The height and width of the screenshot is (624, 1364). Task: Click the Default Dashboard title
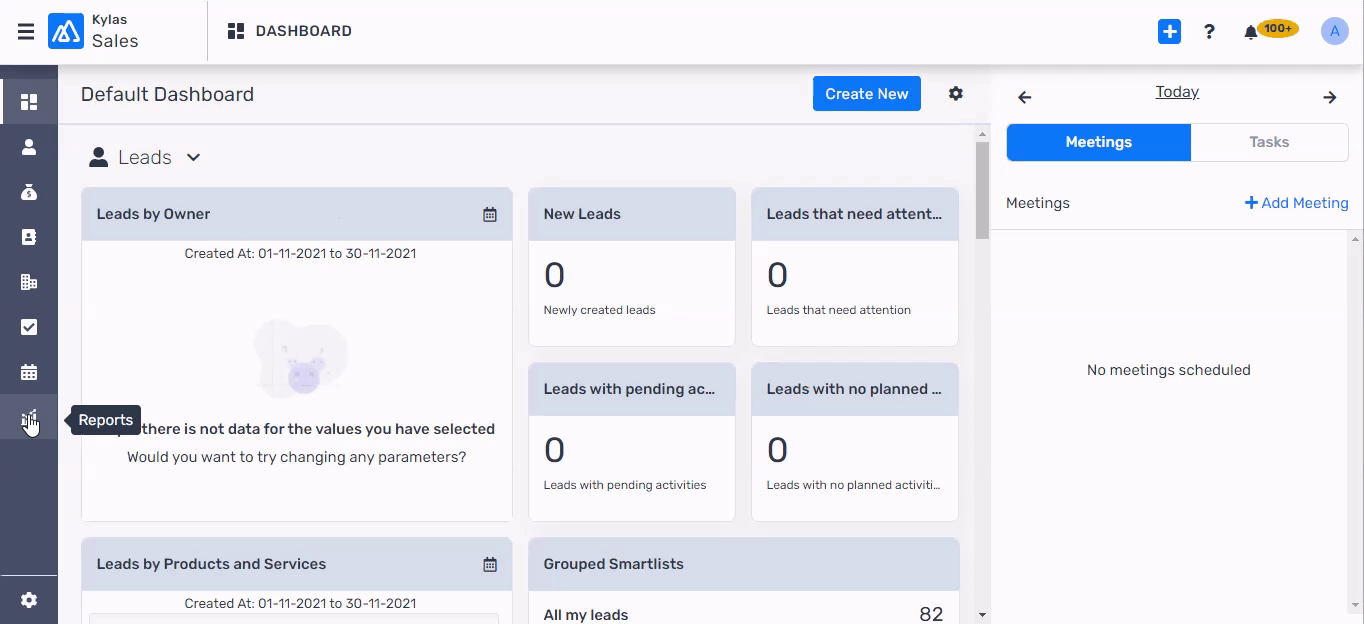pyautogui.click(x=167, y=94)
